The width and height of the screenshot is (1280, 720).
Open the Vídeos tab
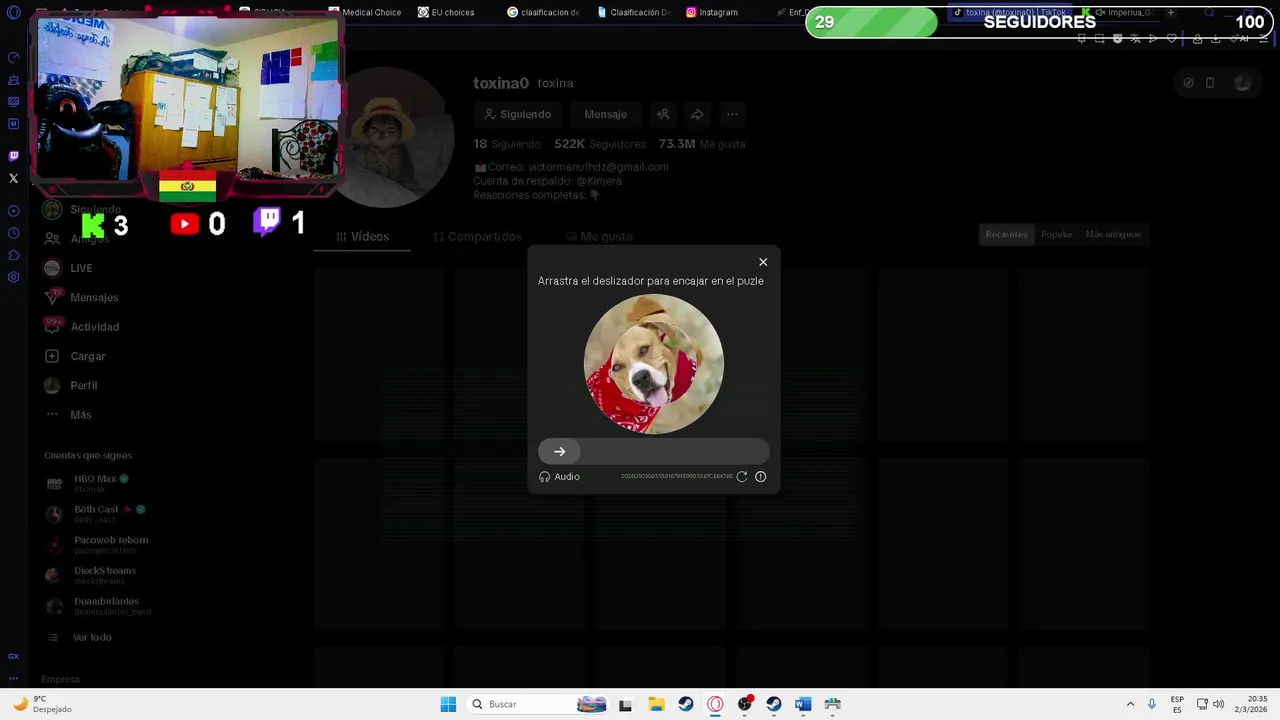[x=362, y=237]
